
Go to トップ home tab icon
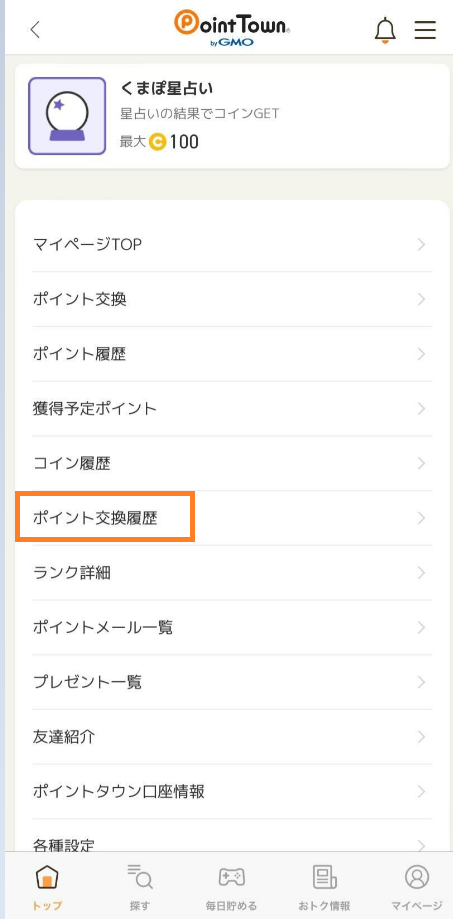pos(47,877)
